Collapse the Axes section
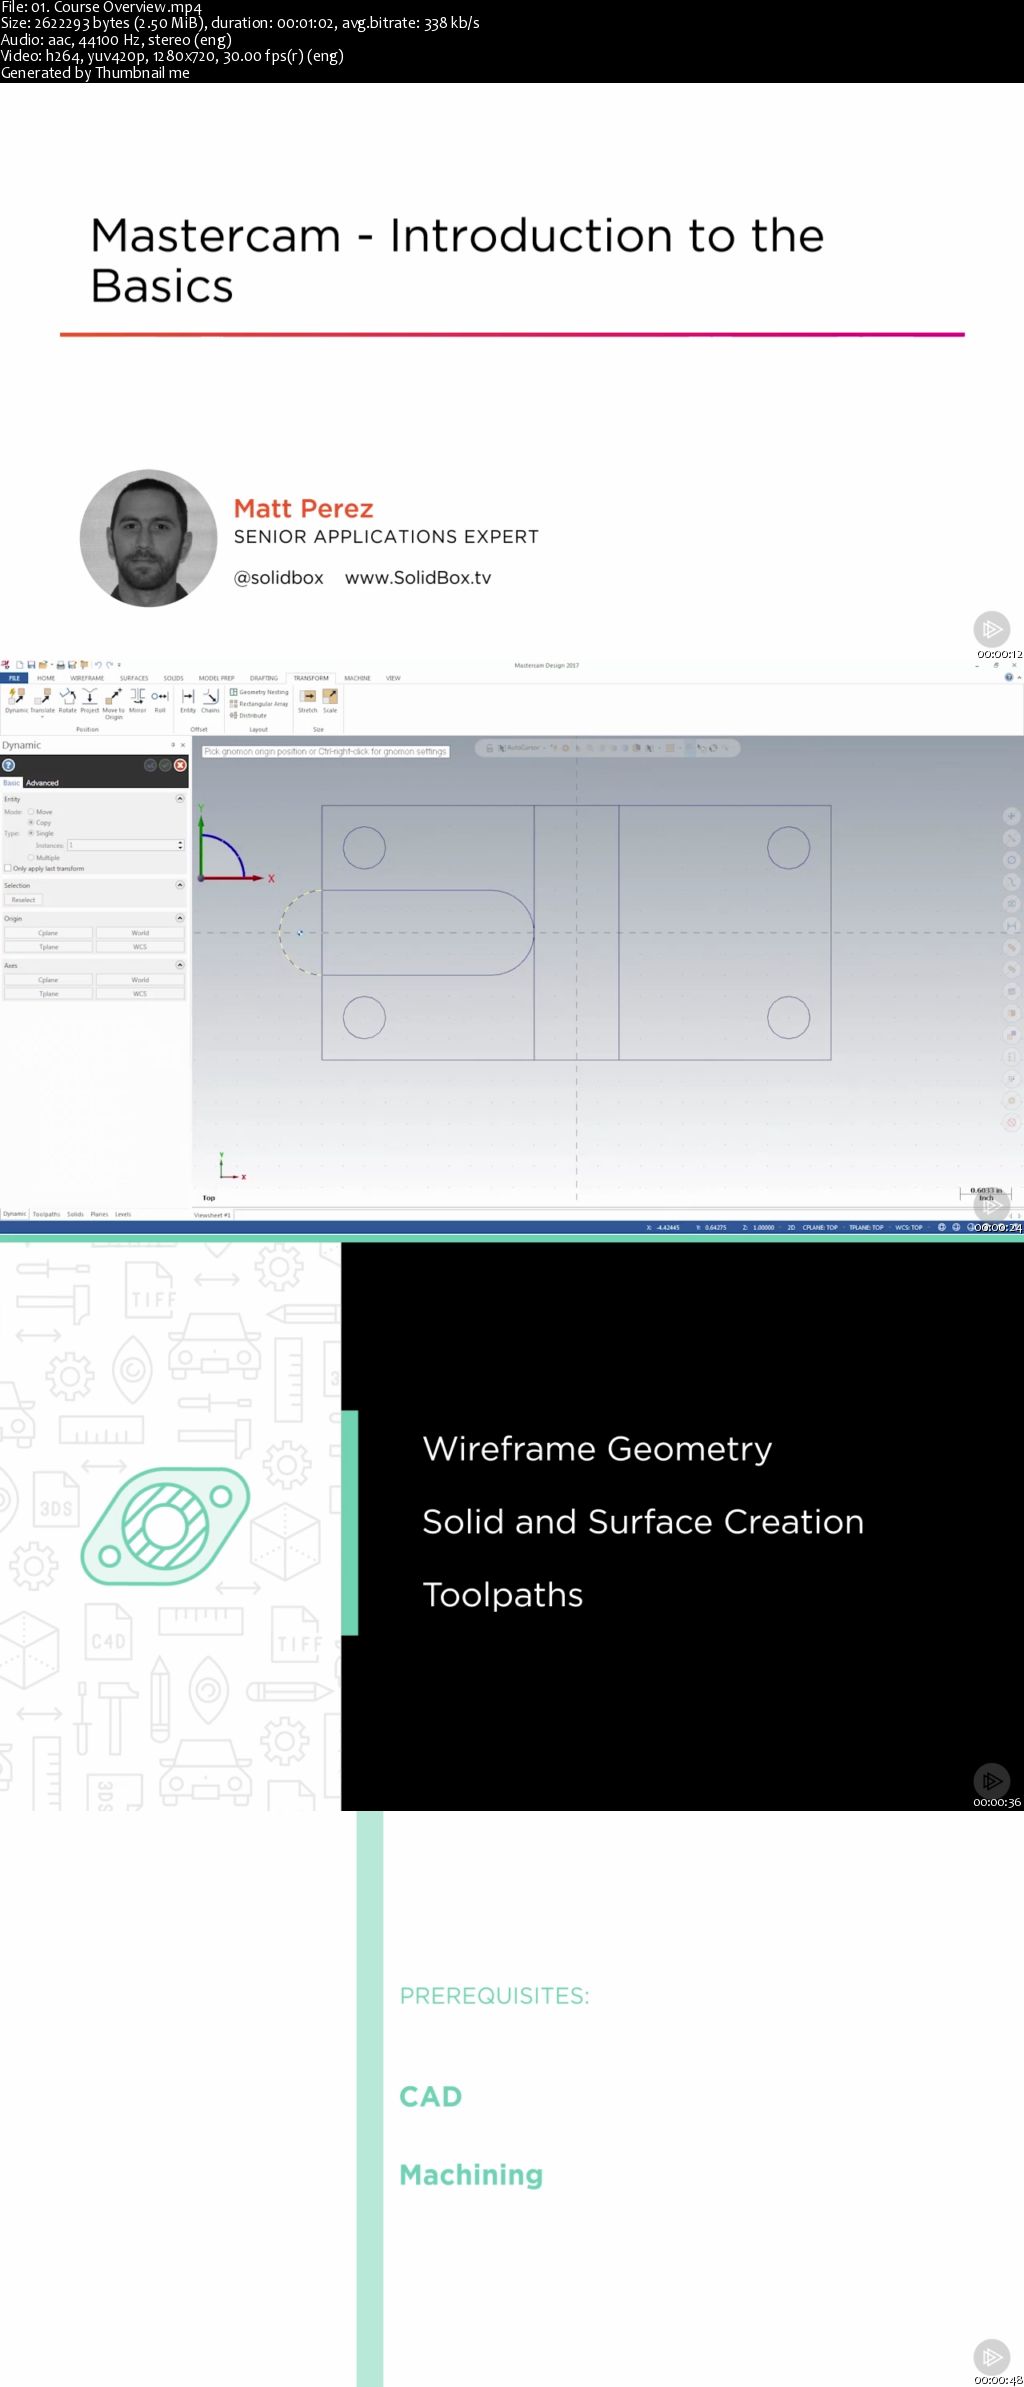Viewport: 1024px width, 2387px height. click(180, 965)
